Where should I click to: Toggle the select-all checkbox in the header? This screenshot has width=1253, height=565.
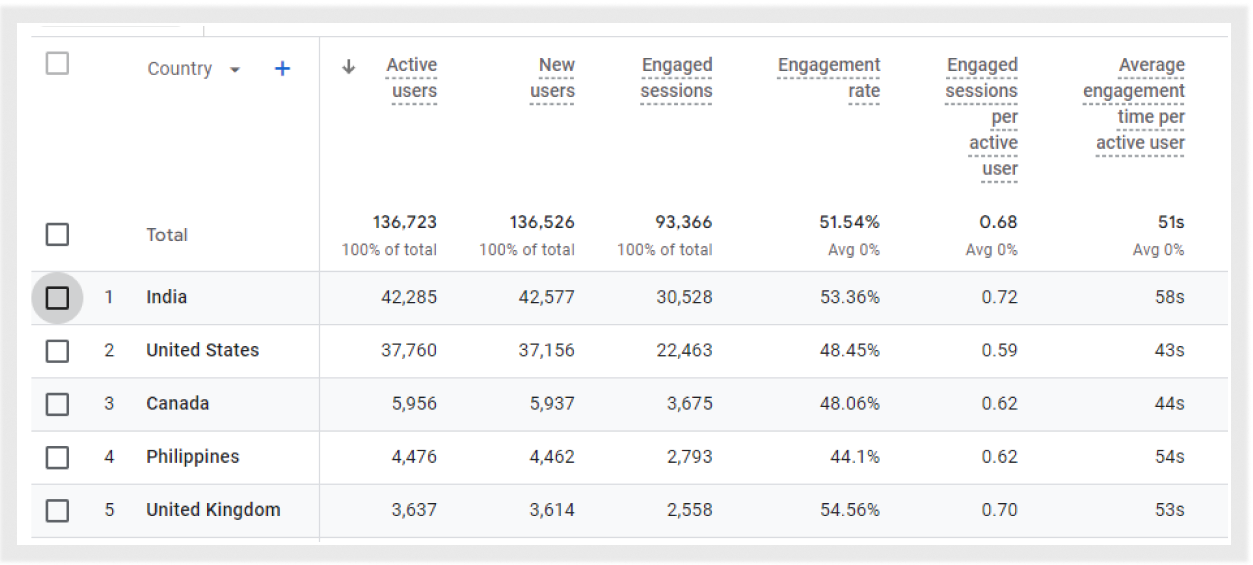tap(58, 64)
